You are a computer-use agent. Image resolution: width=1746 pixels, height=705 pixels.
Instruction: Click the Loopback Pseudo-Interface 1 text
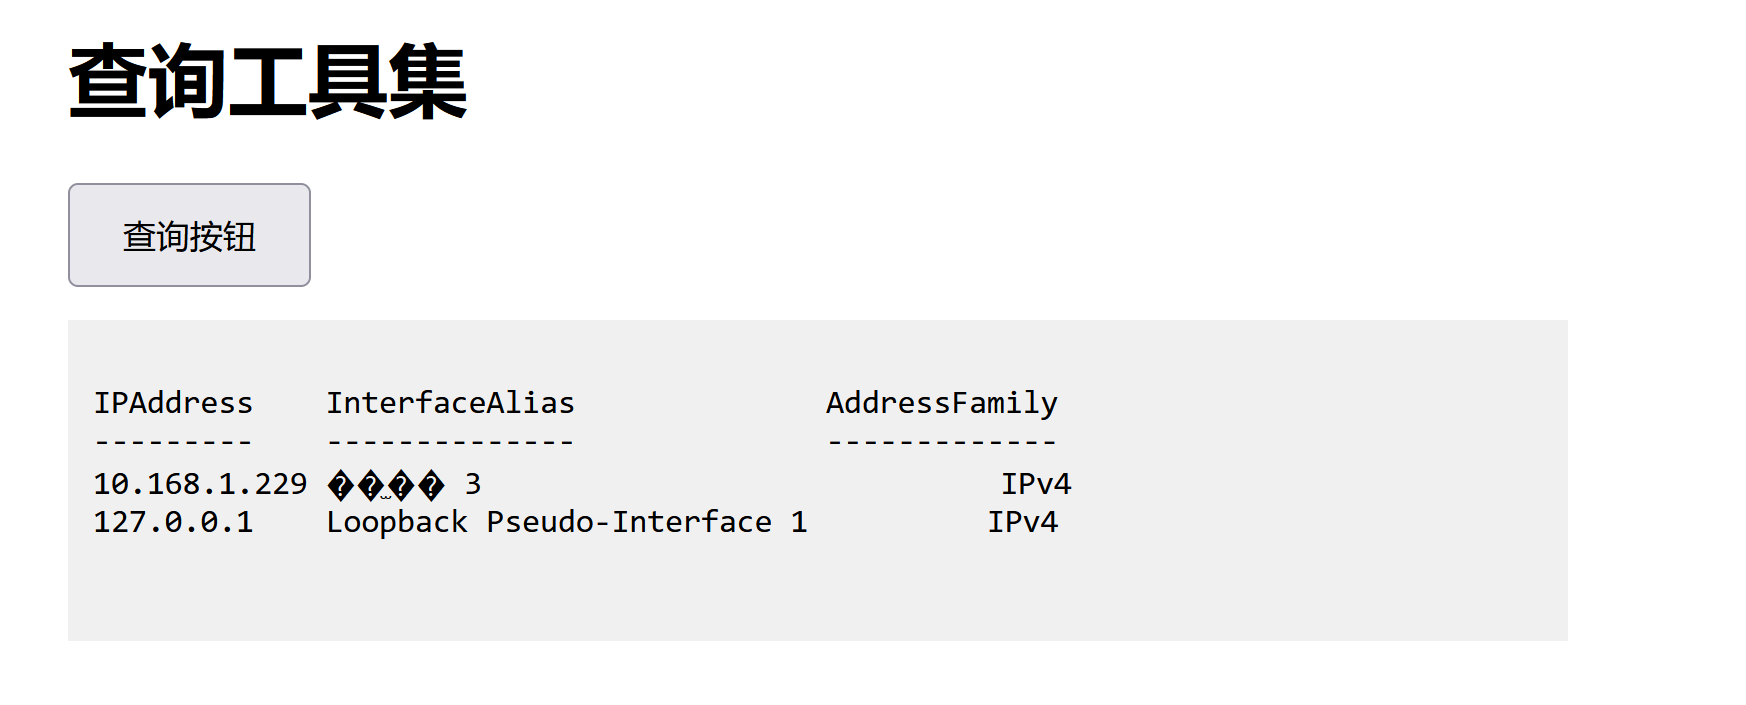566,522
